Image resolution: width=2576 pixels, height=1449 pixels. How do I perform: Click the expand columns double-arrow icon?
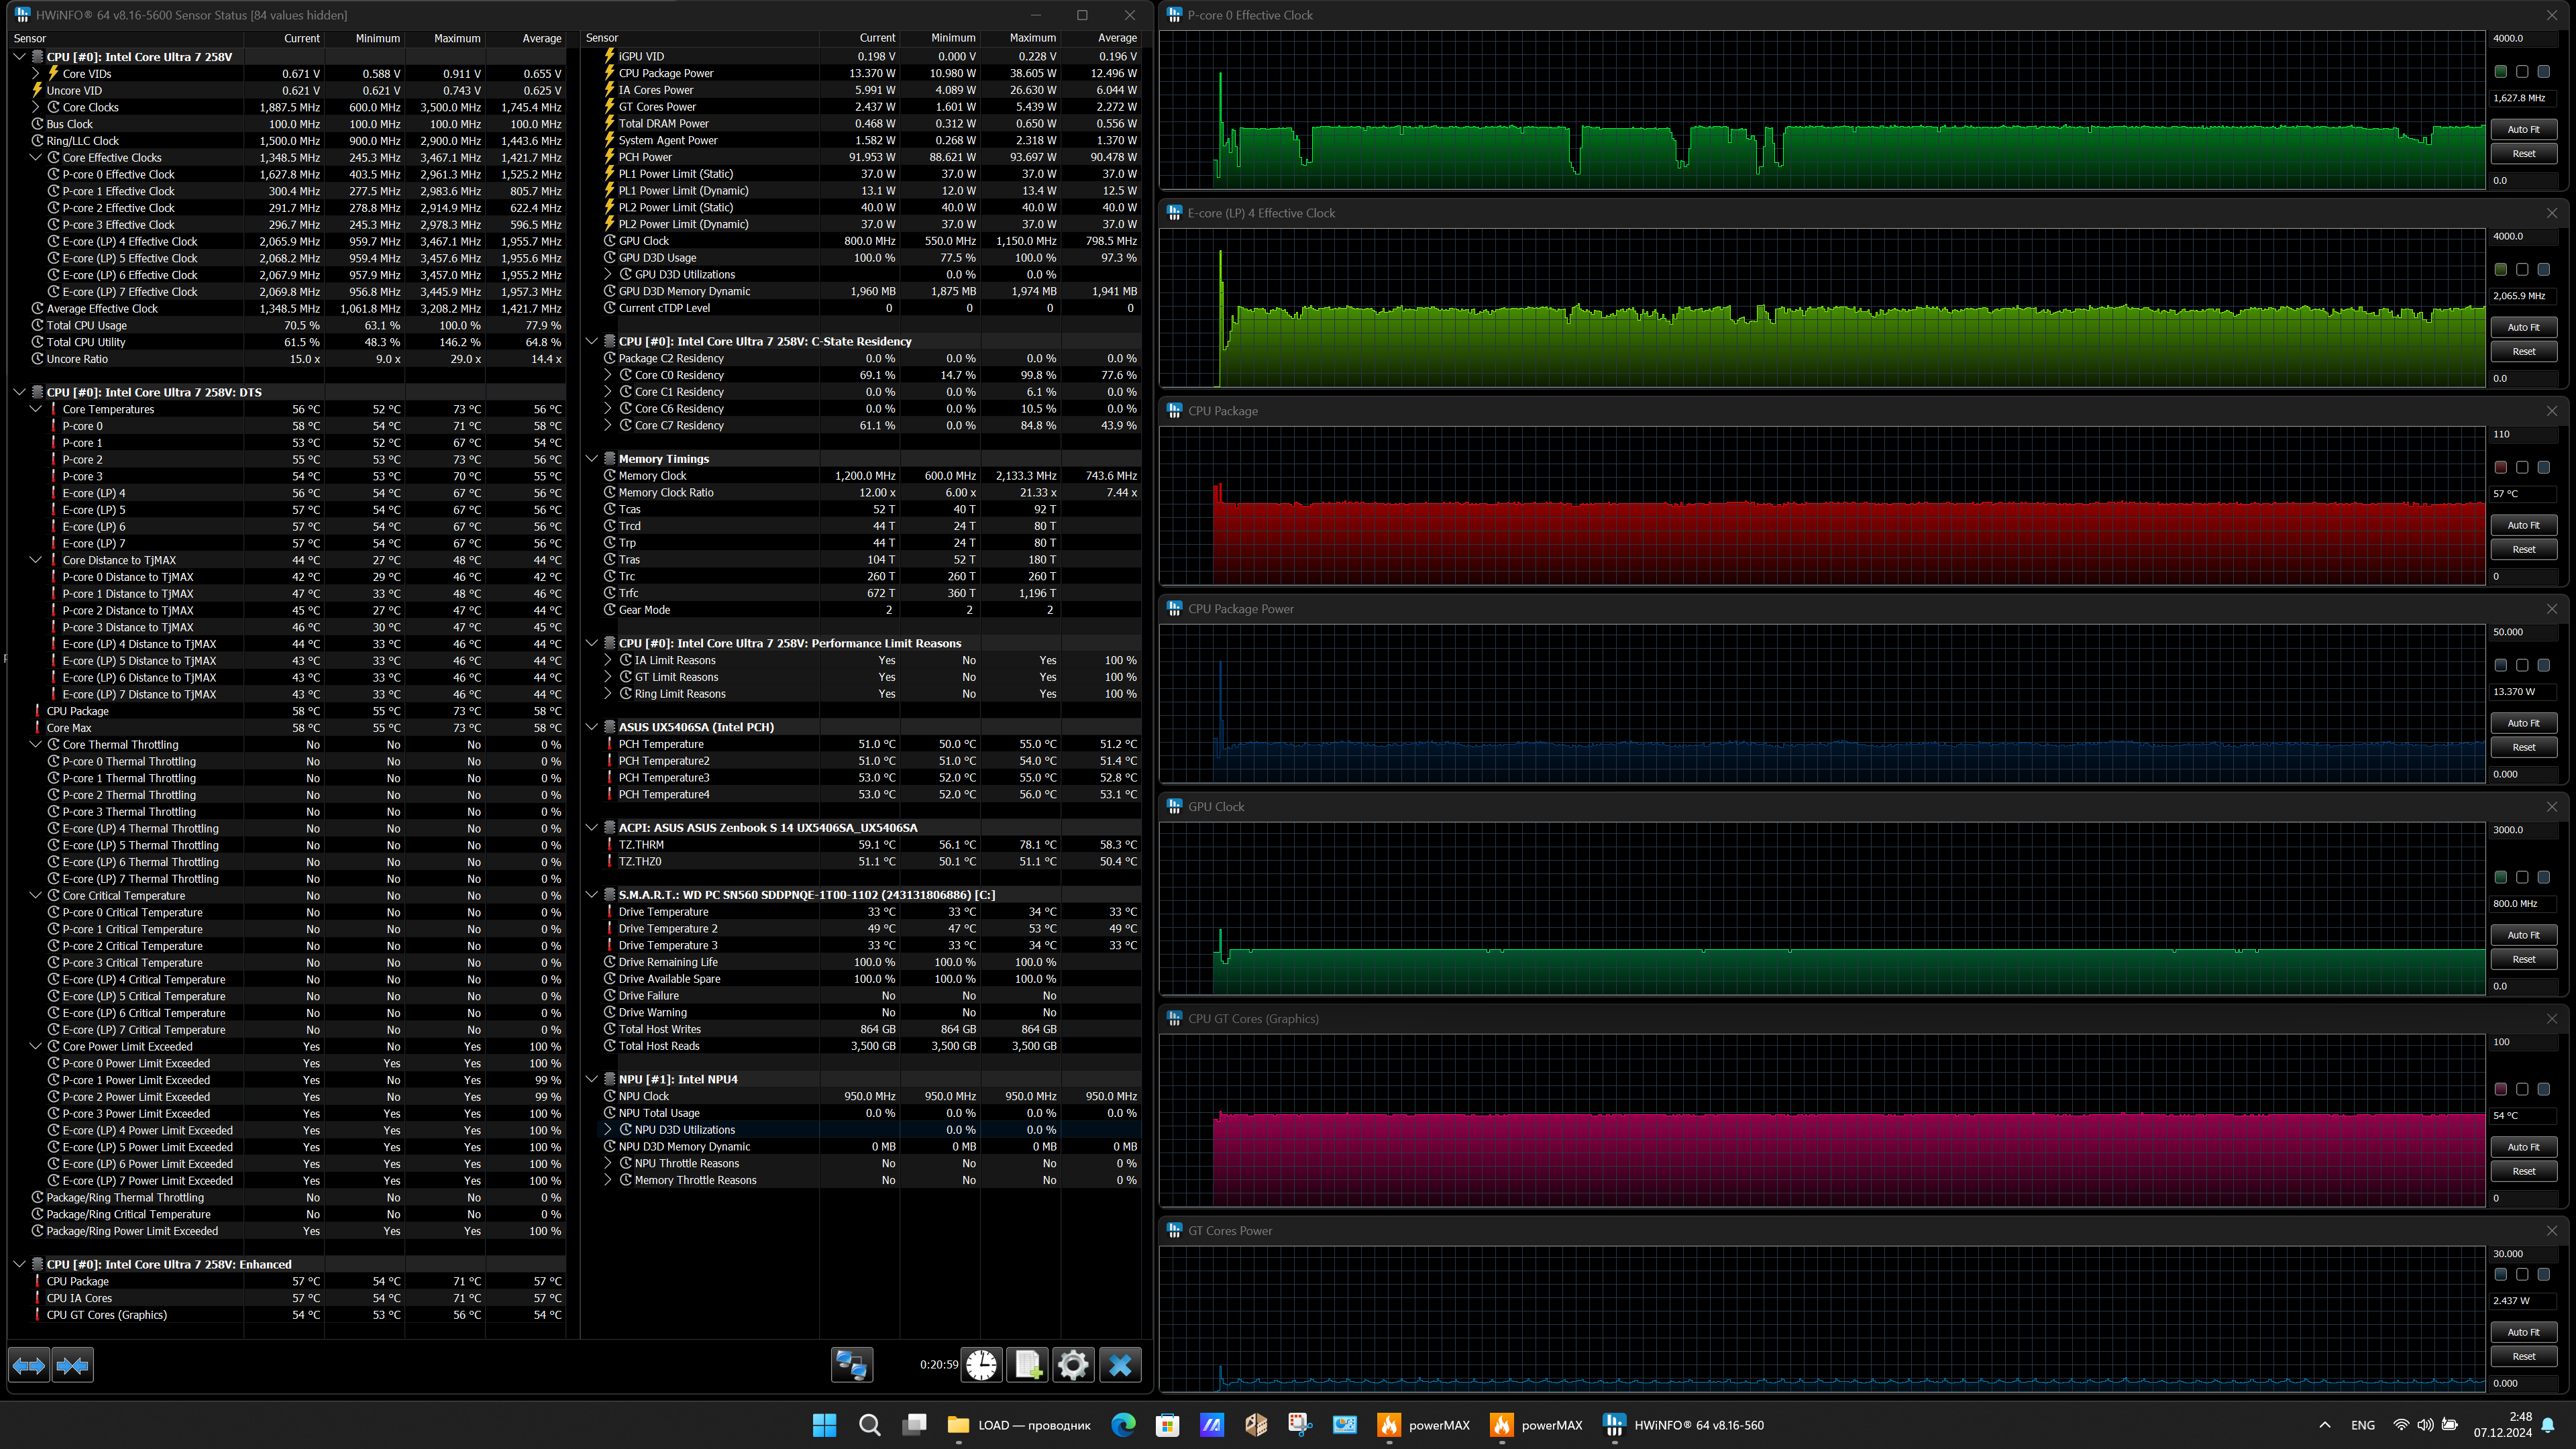29,1365
